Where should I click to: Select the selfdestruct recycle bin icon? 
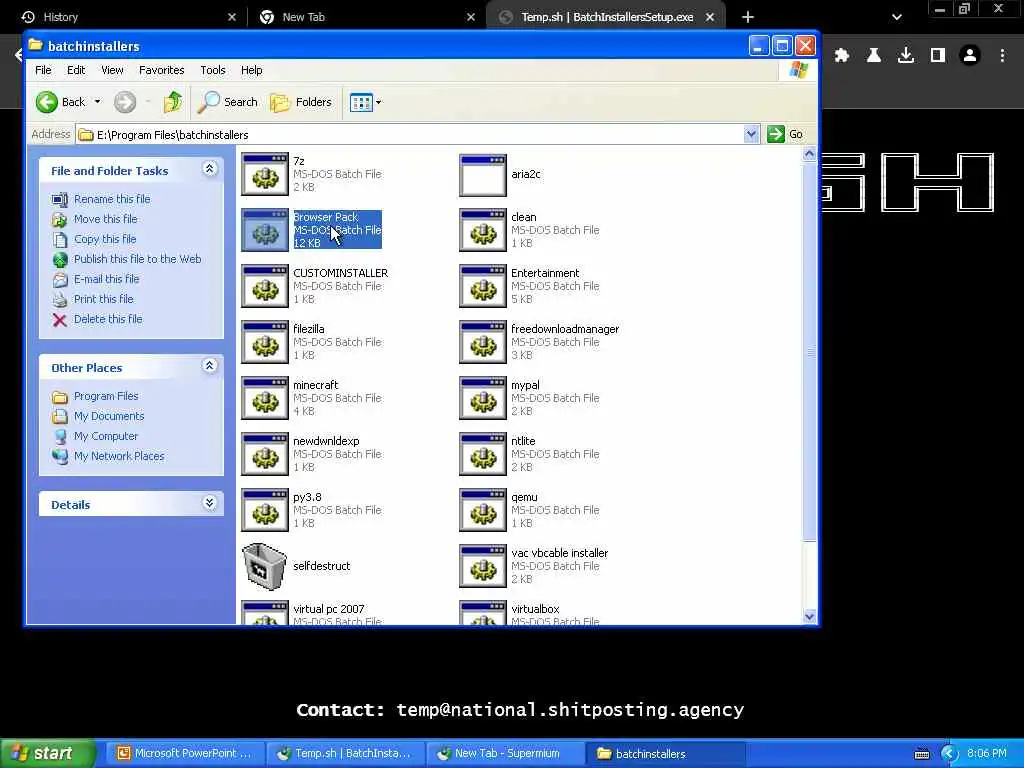[264, 566]
